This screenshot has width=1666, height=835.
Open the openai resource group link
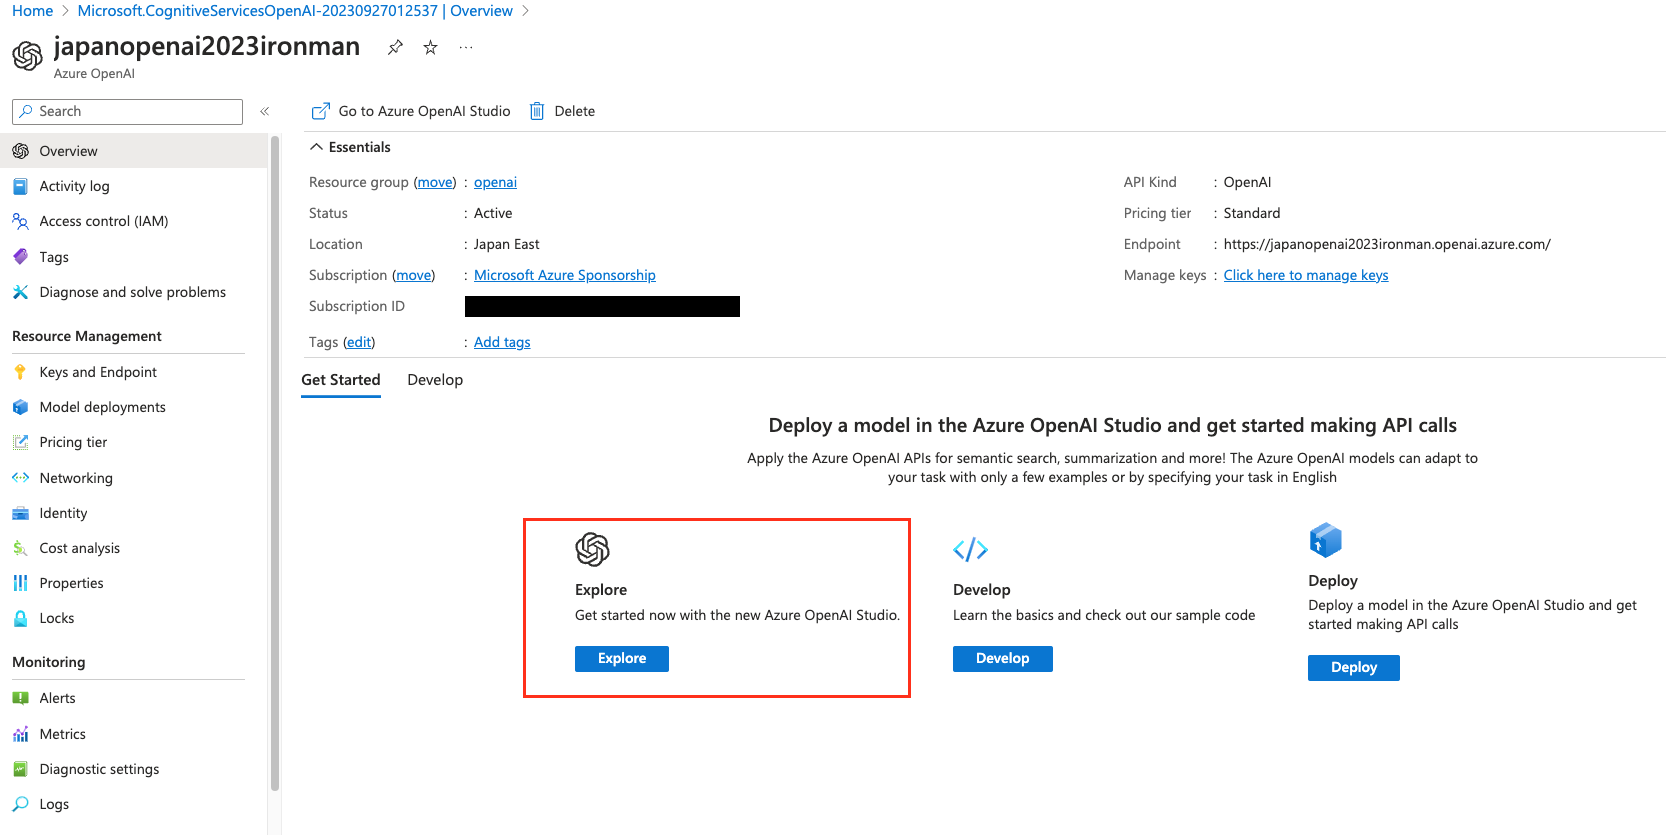[495, 182]
